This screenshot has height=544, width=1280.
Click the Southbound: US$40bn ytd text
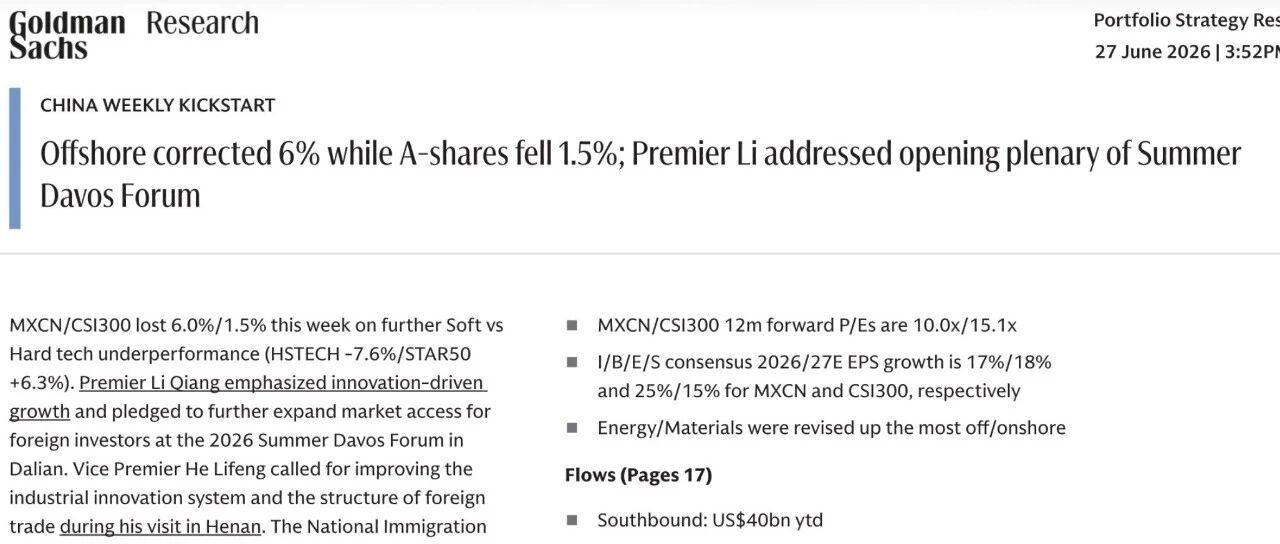tap(710, 521)
